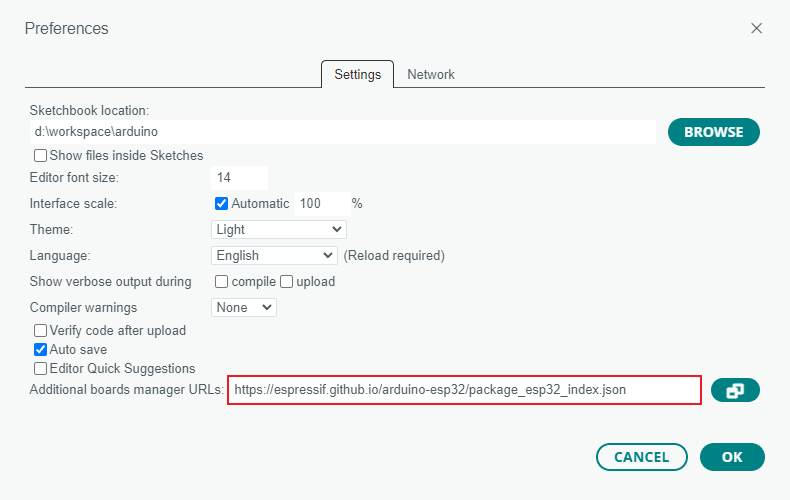The image size is (790, 500).
Task: Switch to the Network tab
Action: click(x=431, y=75)
